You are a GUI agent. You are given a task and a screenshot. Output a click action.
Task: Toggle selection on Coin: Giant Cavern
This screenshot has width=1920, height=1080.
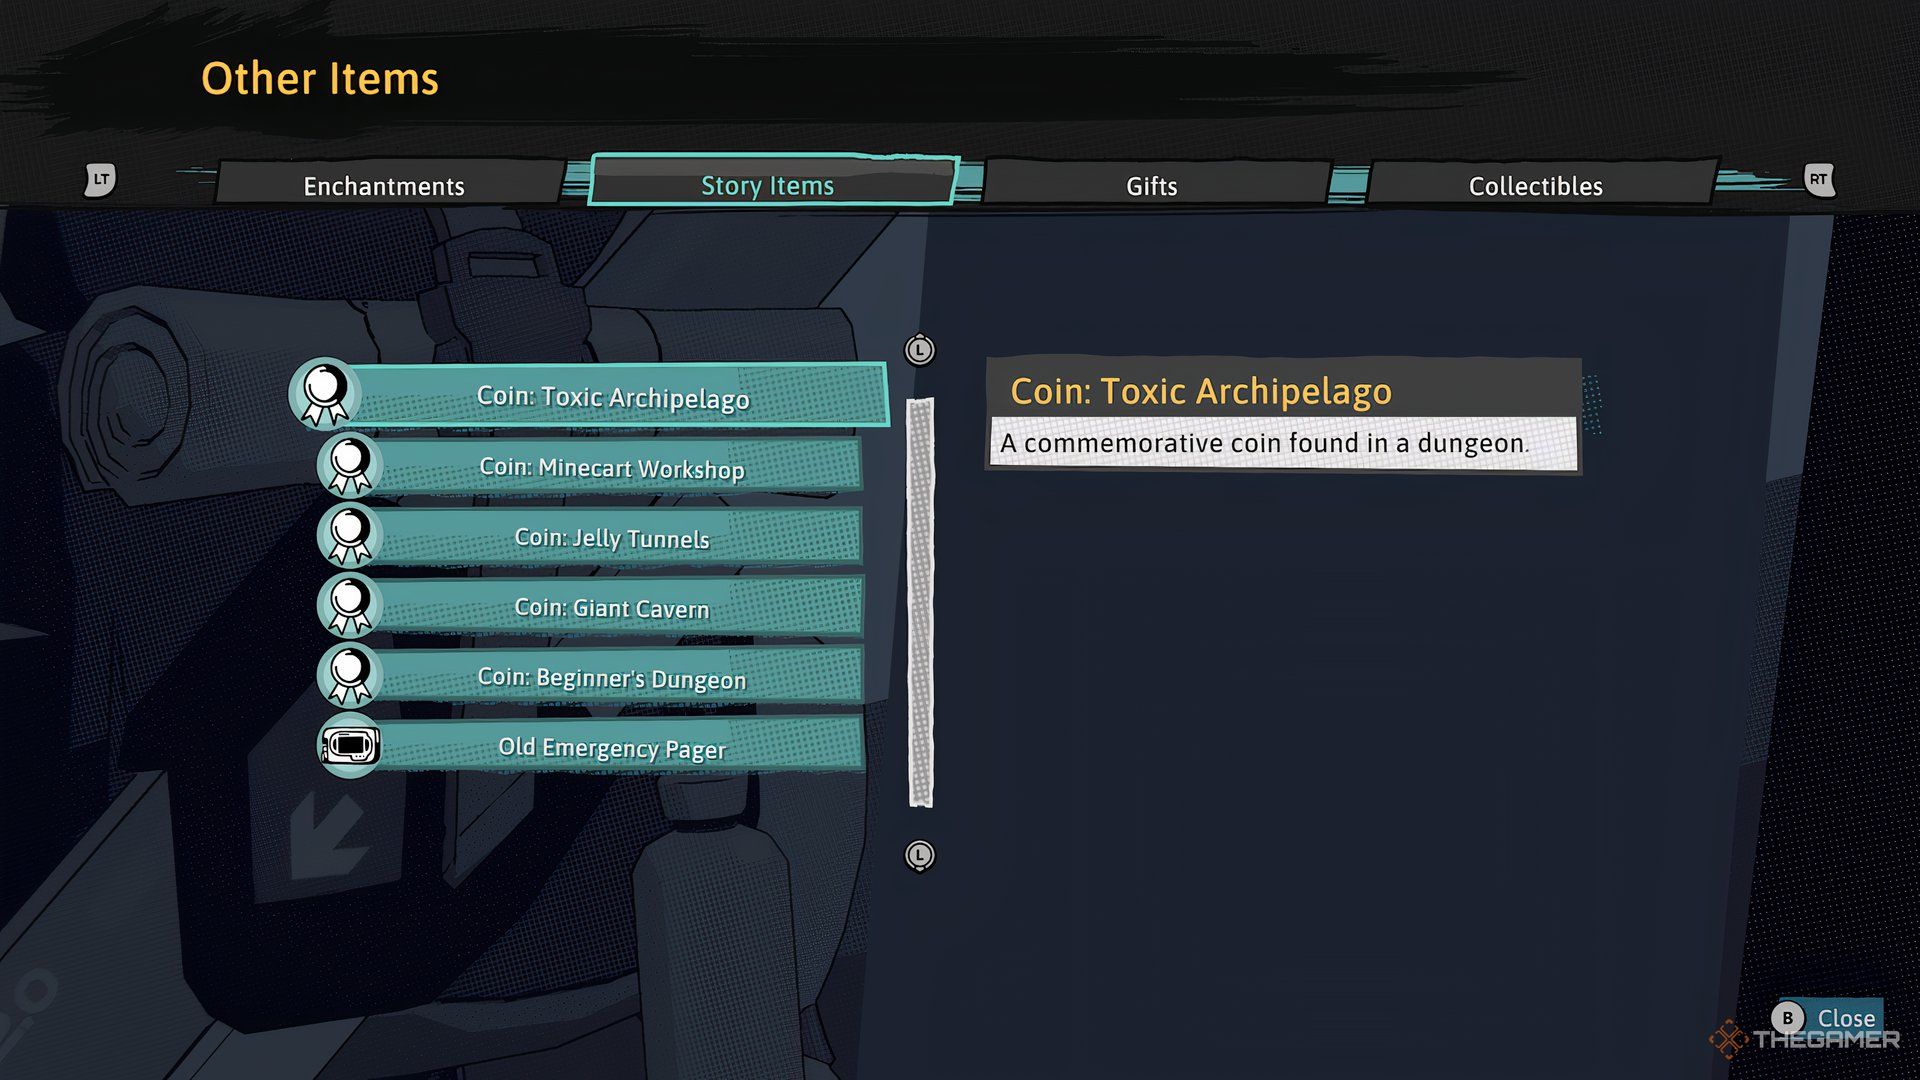click(612, 608)
